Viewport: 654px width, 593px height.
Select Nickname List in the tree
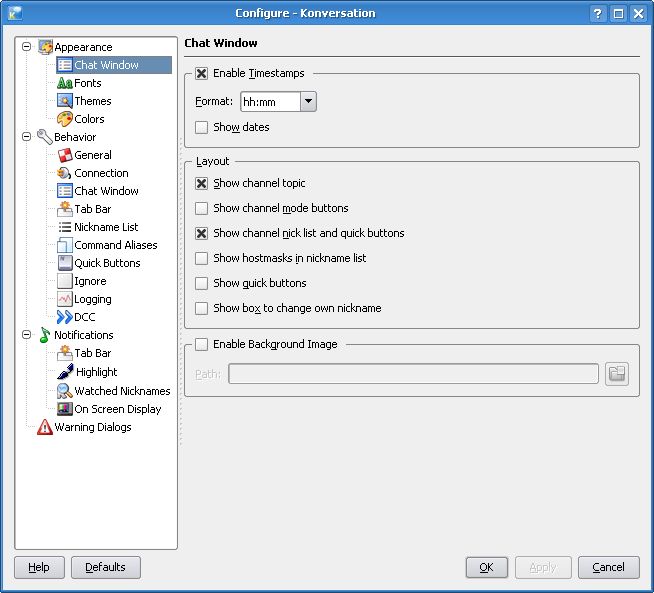106,227
